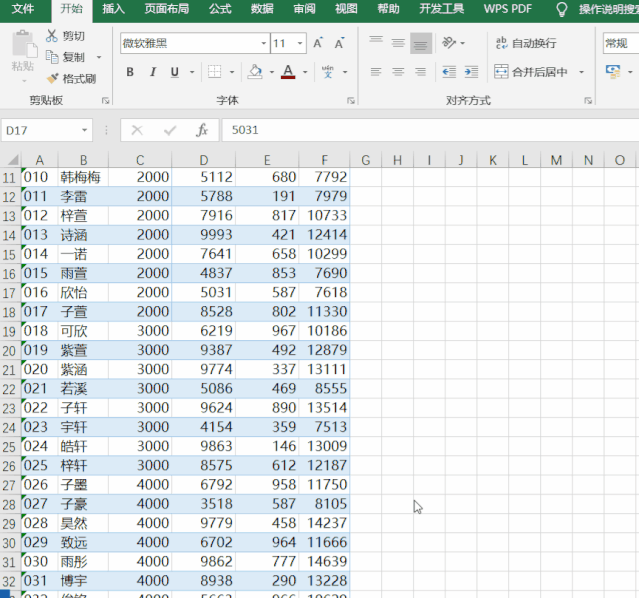
Task: Select middle align icon
Action: [x=398, y=42]
